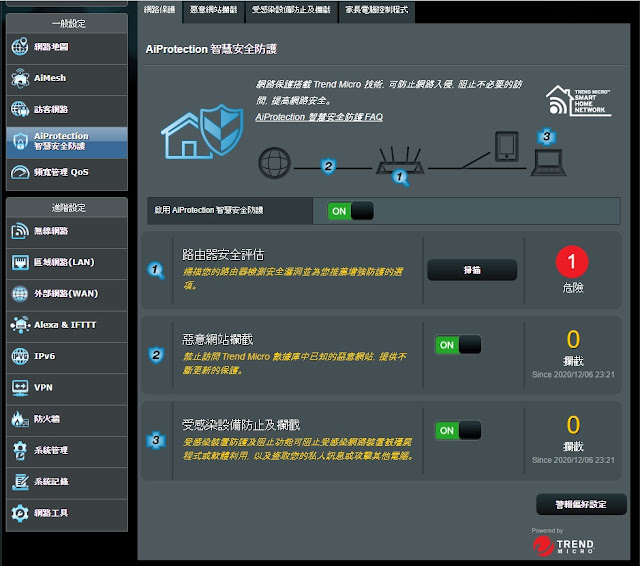
Task: Click magnifier badge 1 beside 路由器安全評估
Action: (x=156, y=270)
